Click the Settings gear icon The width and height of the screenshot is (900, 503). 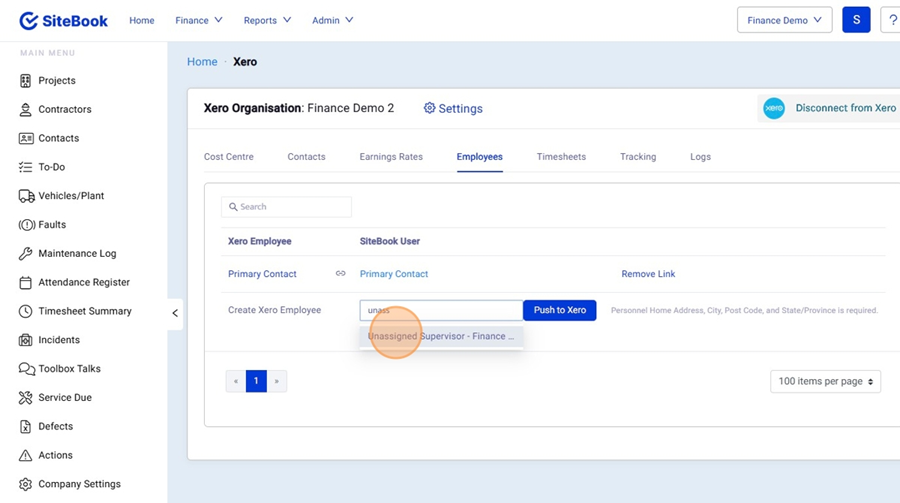429,109
